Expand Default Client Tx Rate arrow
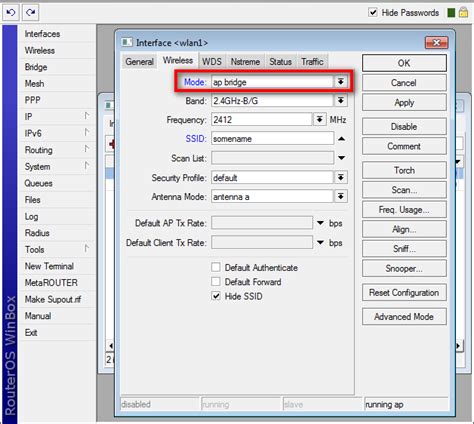 (x=320, y=243)
